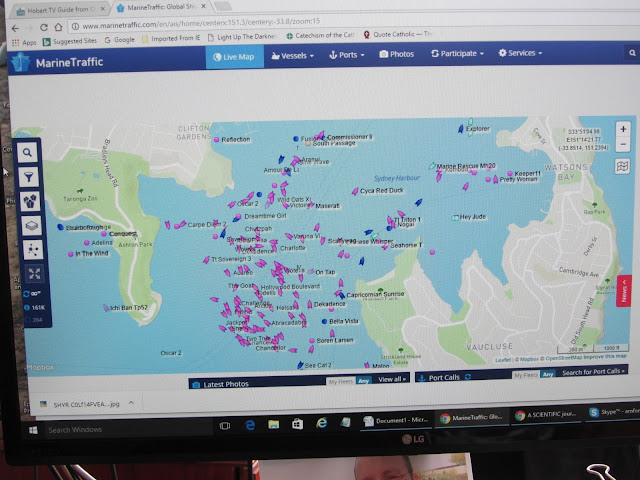This screenshot has height=480, width=640.
Task: Click the Hey Jude vessel marker
Action: click(456, 218)
